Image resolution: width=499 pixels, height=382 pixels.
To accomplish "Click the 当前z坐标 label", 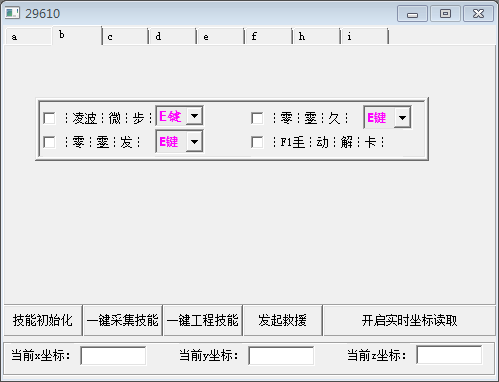I will coord(377,355).
